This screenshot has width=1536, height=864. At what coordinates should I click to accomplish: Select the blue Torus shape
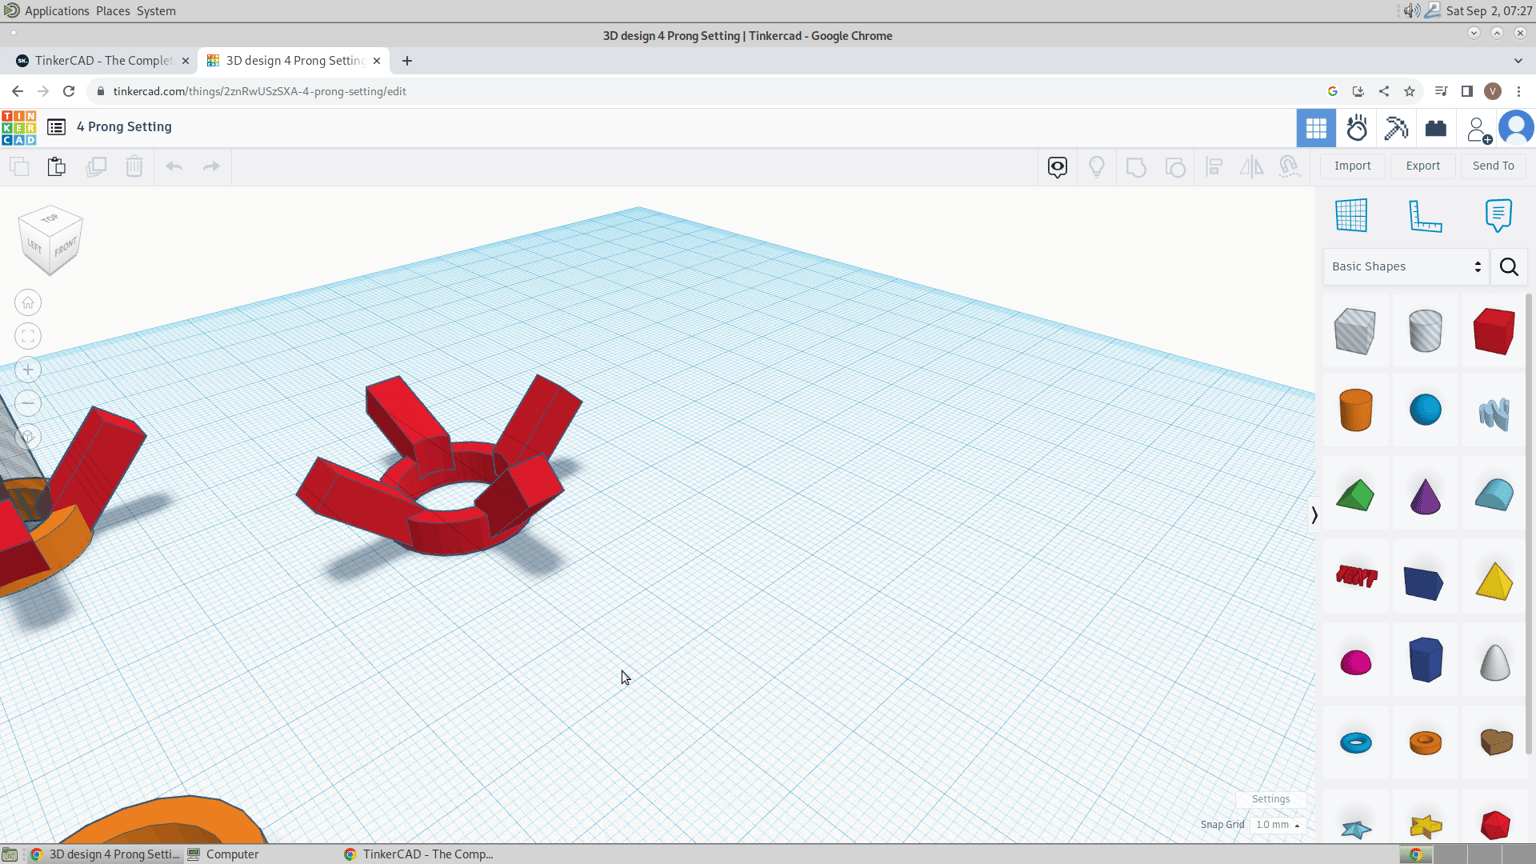pos(1355,743)
